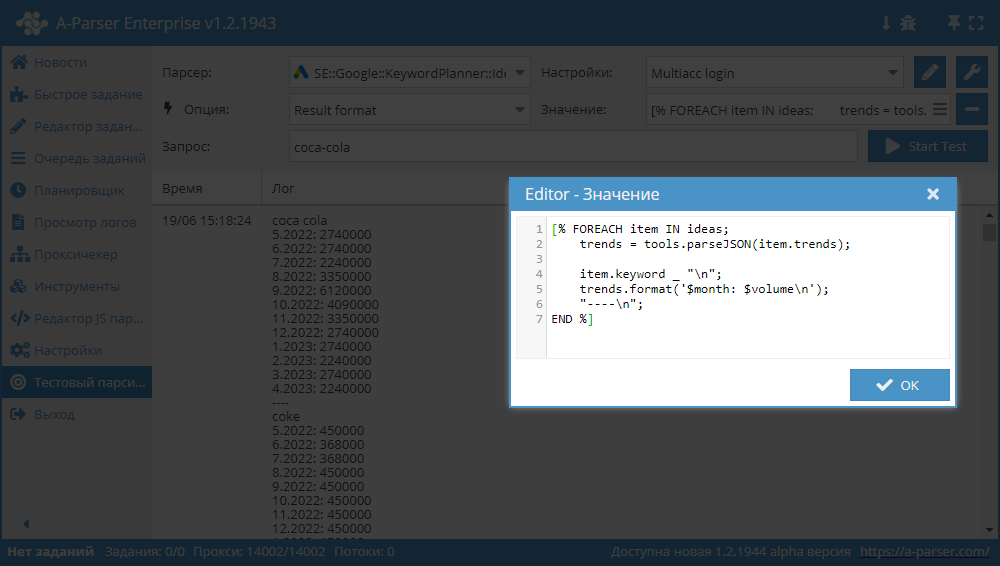
Task: Close the Editor dialog with X
Action: click(933, 194)
